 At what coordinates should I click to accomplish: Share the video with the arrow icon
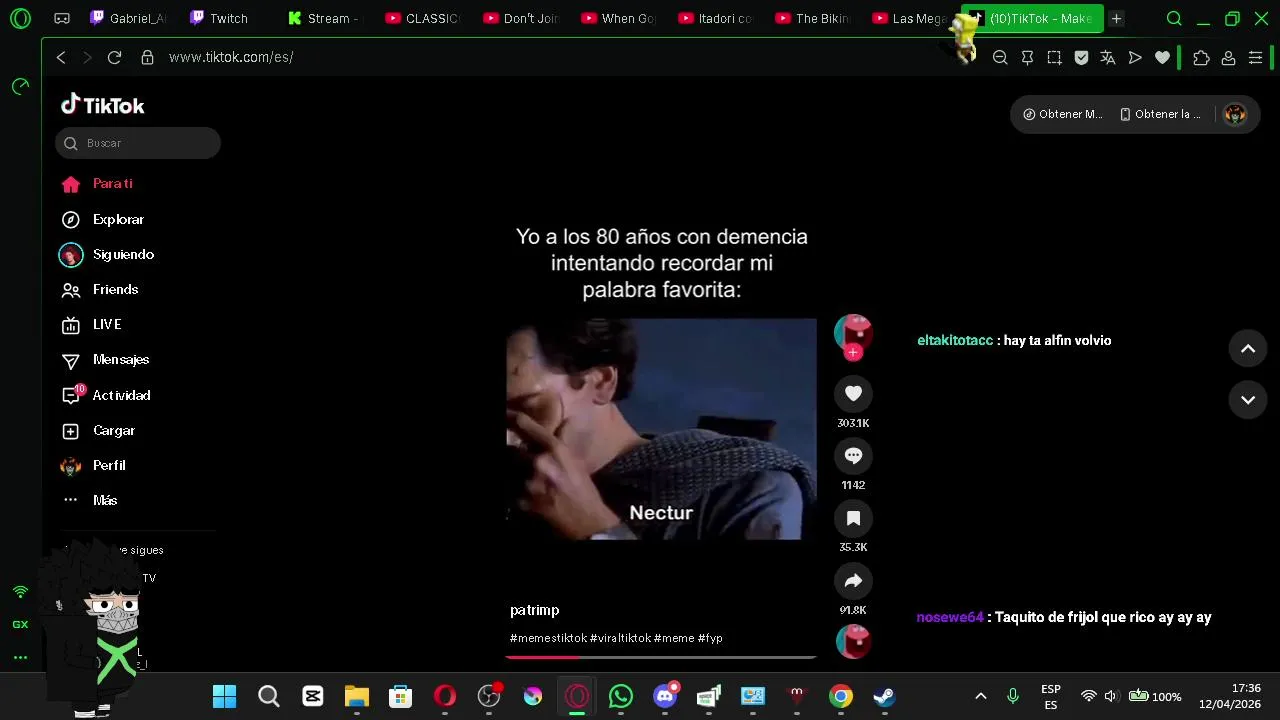(x=853, y=581)
